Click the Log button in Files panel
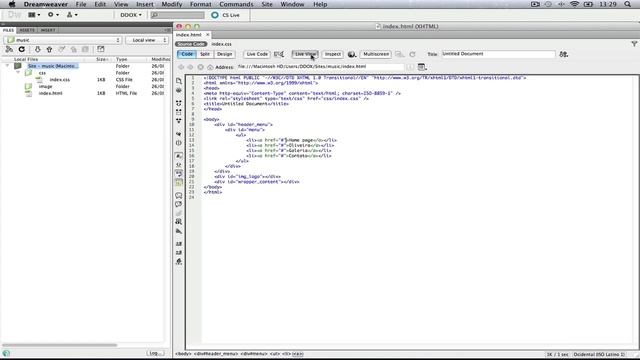640x360 pixels. click(x=156, y=353)
